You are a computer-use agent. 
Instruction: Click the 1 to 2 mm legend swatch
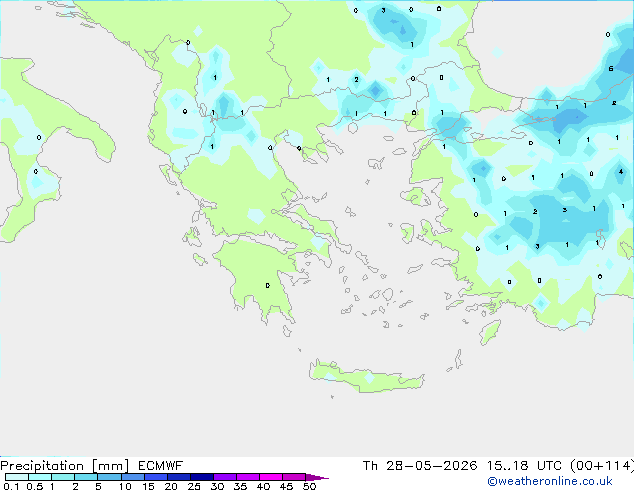(63, 477)
